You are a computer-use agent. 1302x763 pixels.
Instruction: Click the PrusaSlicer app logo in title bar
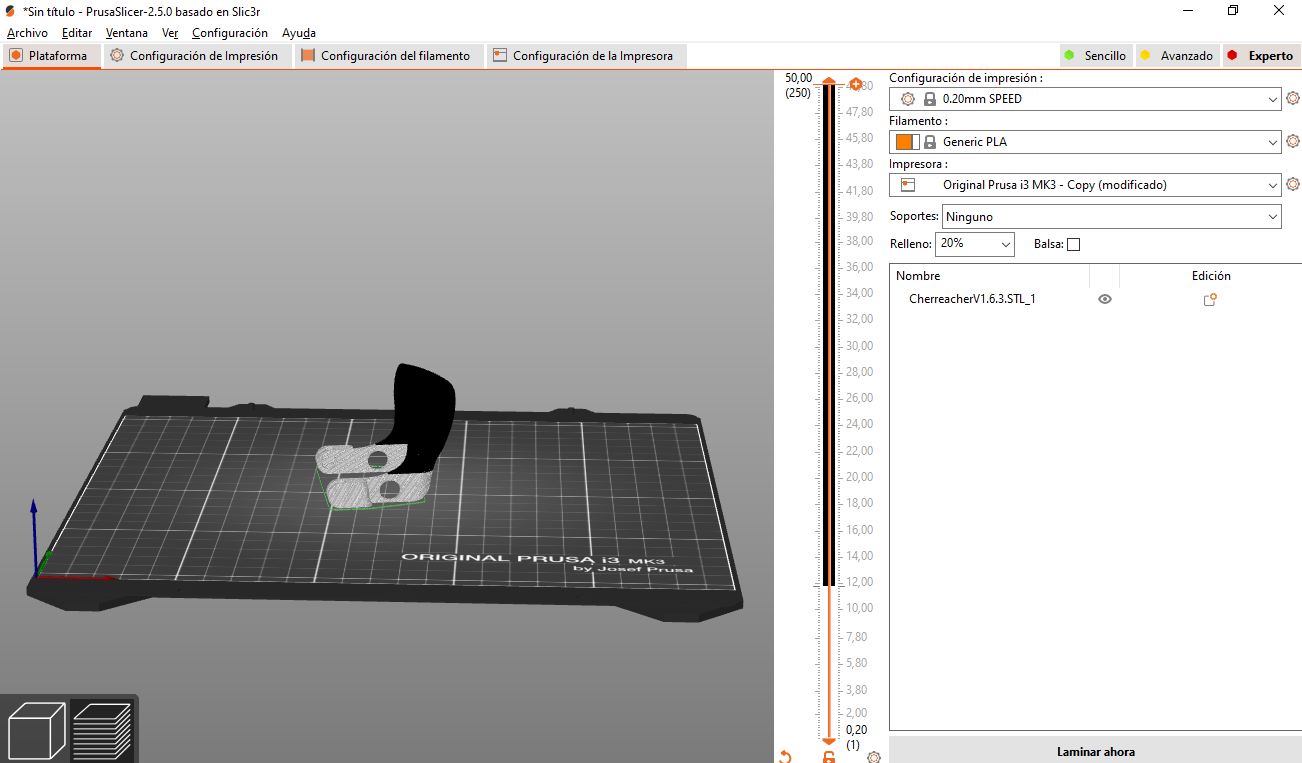click(10, 10)
